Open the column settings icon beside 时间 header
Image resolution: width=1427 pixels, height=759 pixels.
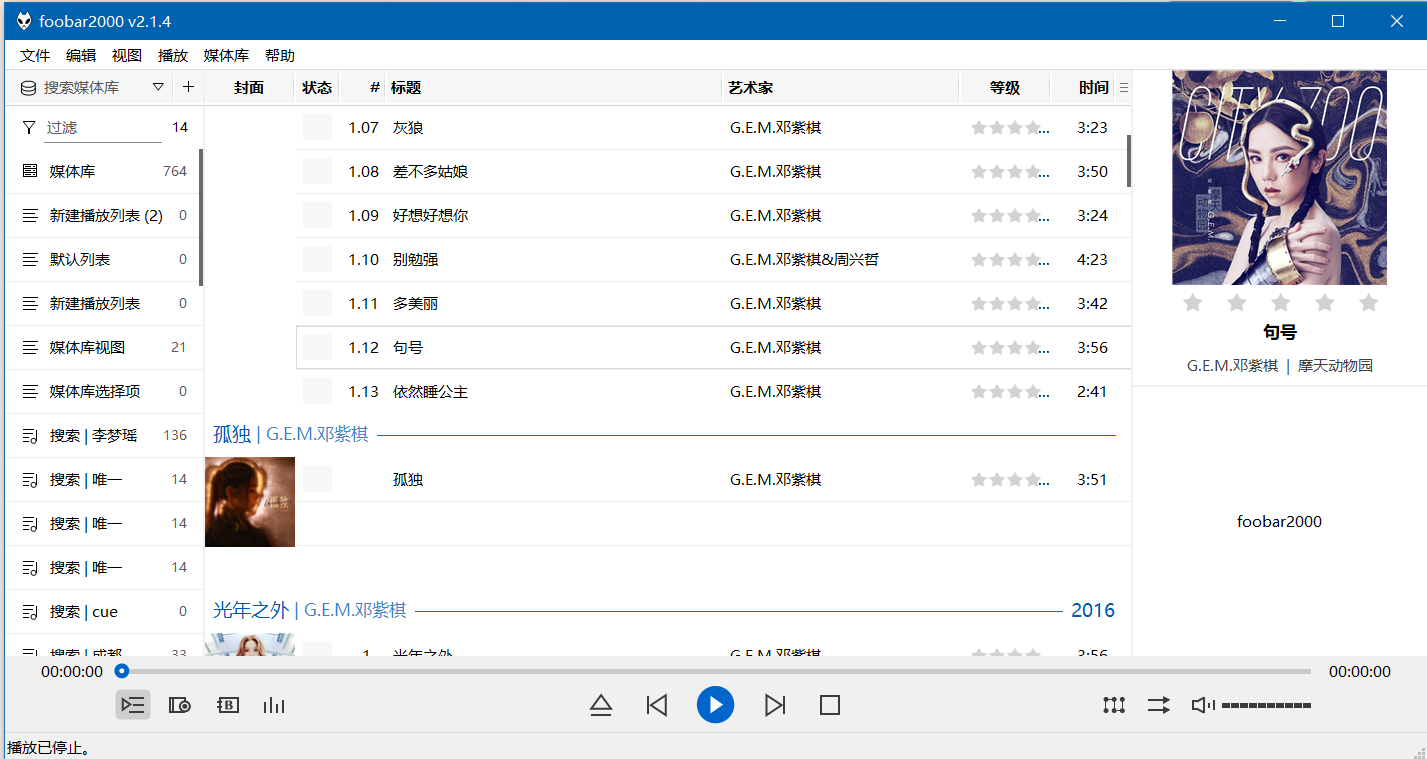click(1123, 88)
